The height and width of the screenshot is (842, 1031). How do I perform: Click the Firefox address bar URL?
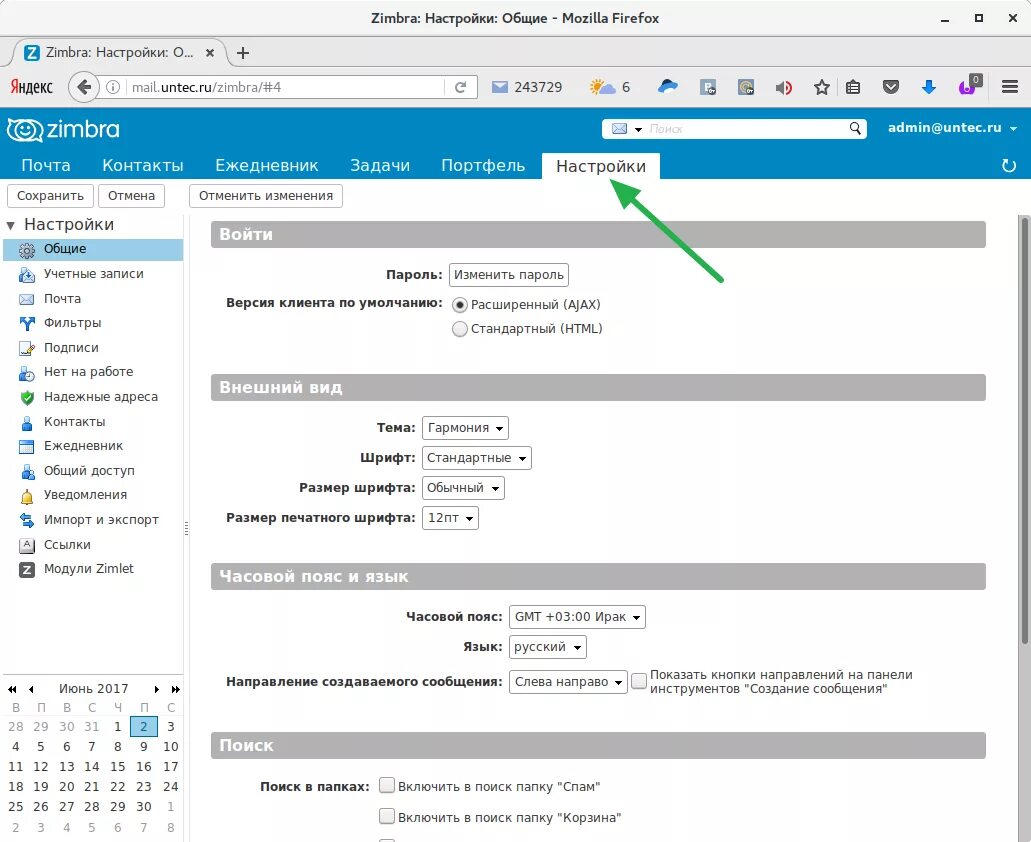[x=283, y=87]
